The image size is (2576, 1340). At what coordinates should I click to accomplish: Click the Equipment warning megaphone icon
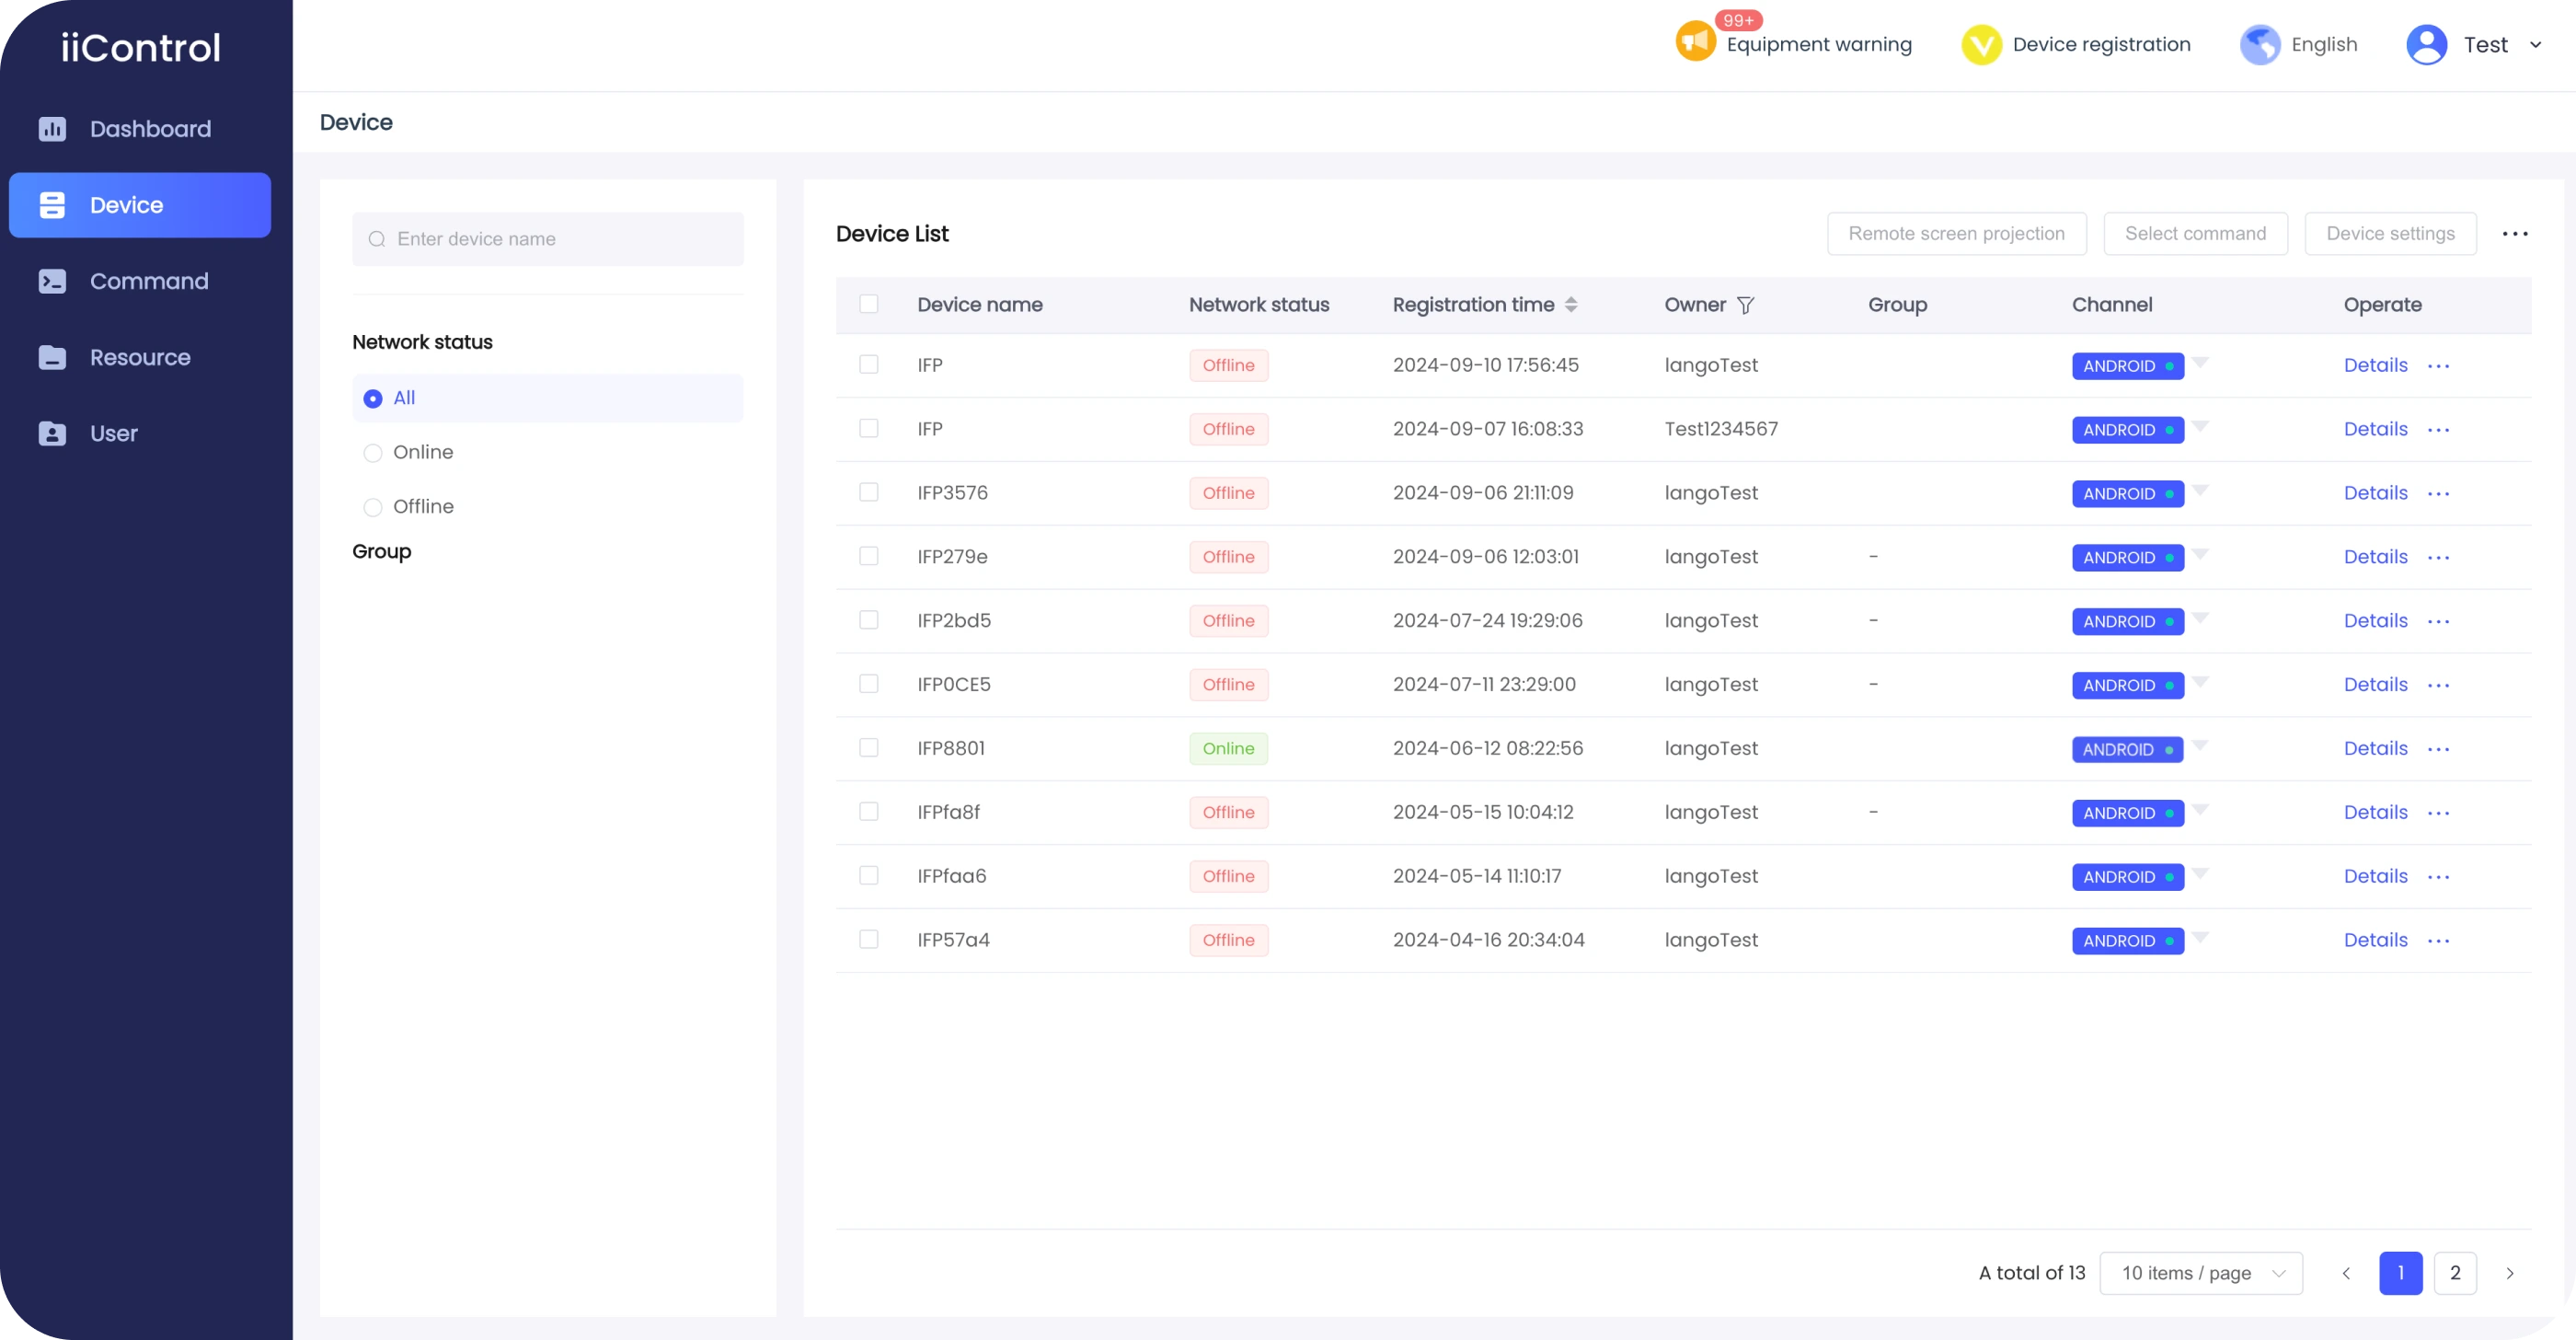click(x=1695, y=43)
